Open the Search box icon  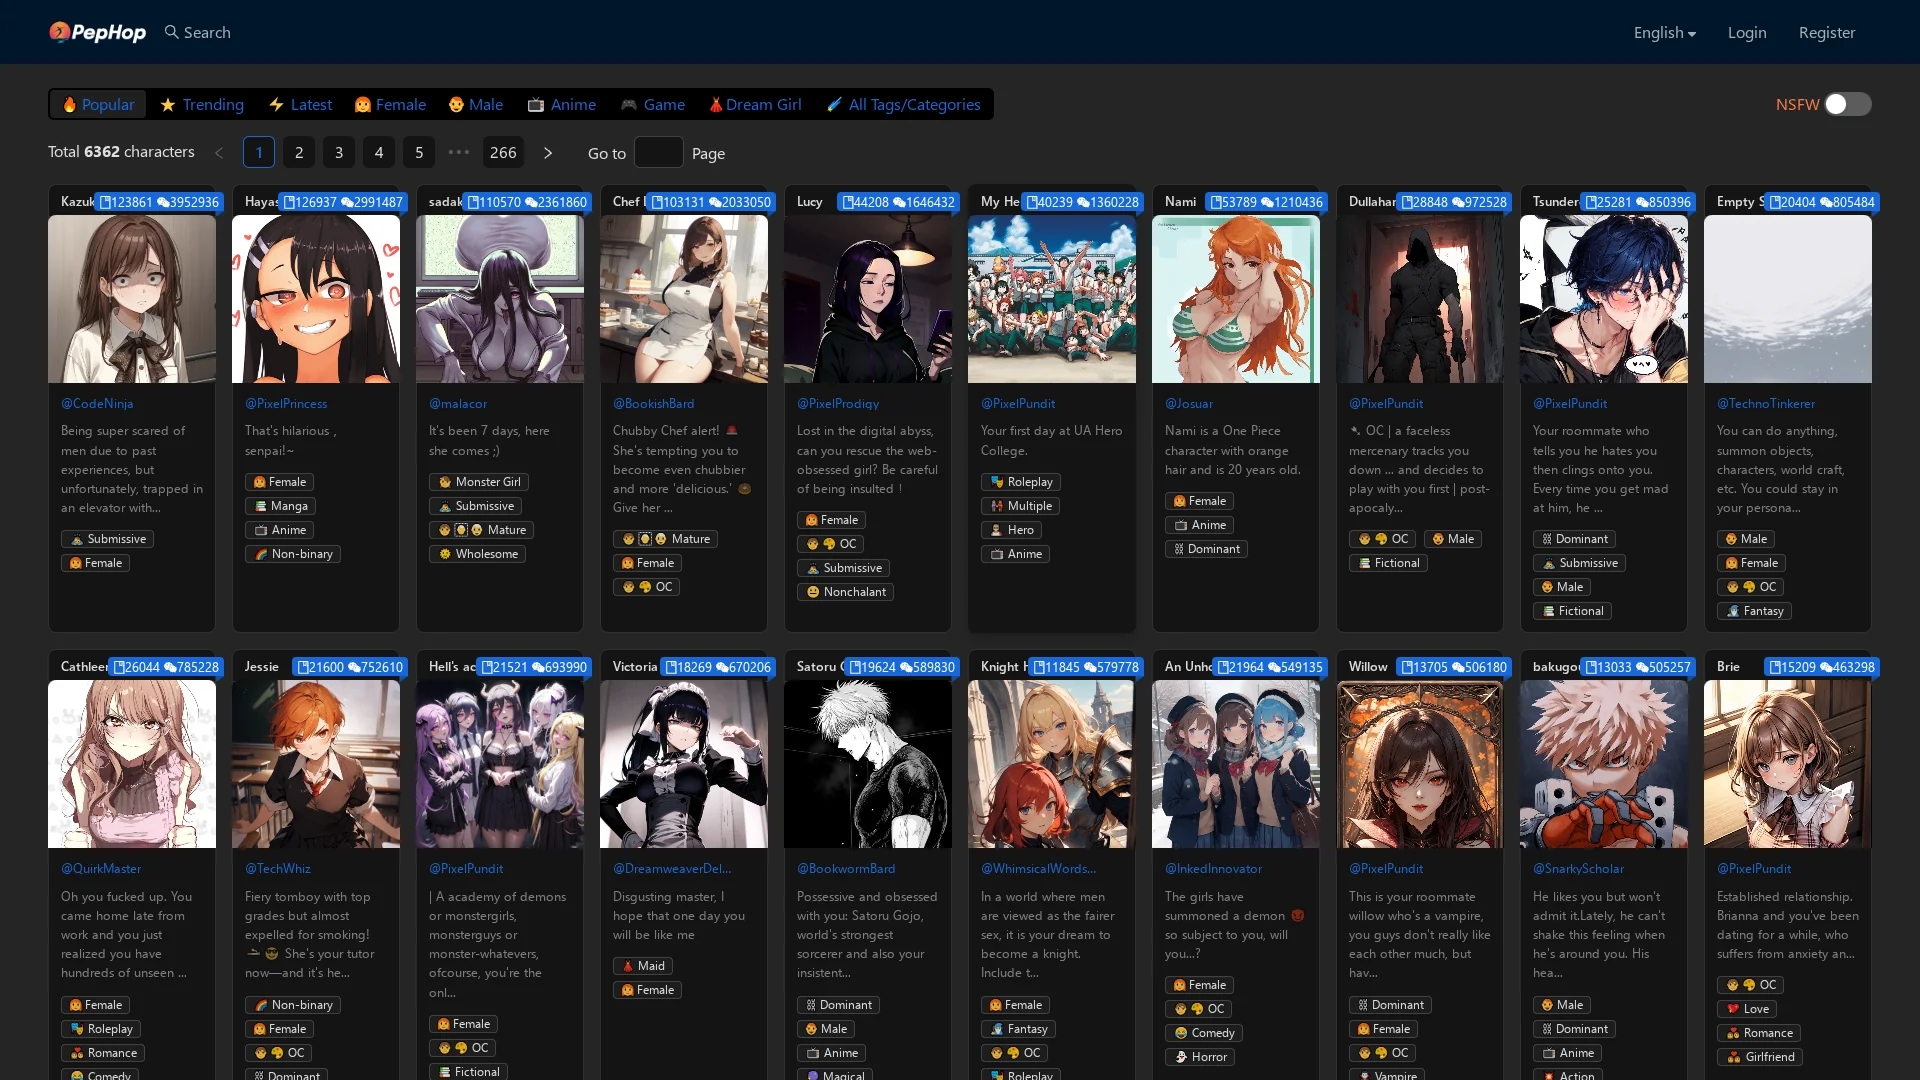tap(172, 32)
